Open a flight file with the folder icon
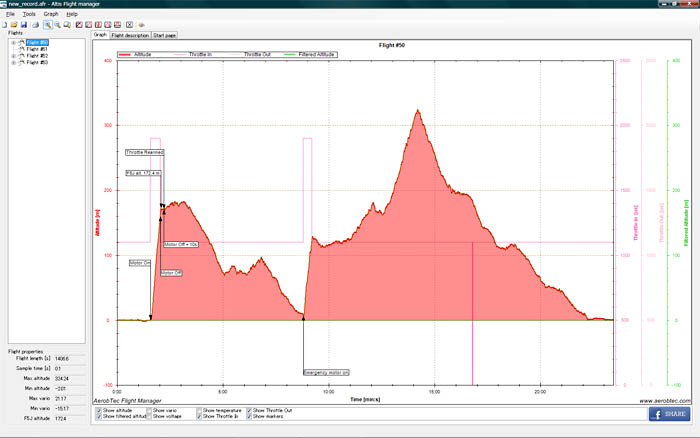 [14, 25]
